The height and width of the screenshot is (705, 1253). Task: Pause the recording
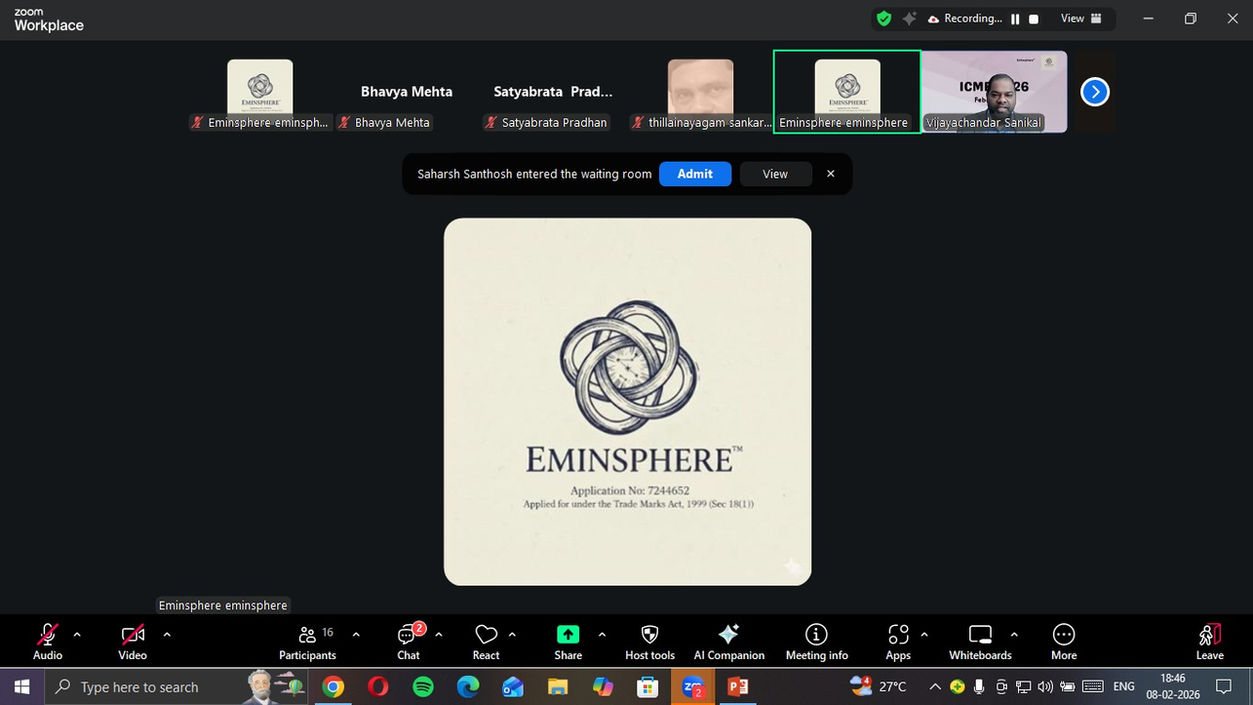click(x=1015, y=19)
